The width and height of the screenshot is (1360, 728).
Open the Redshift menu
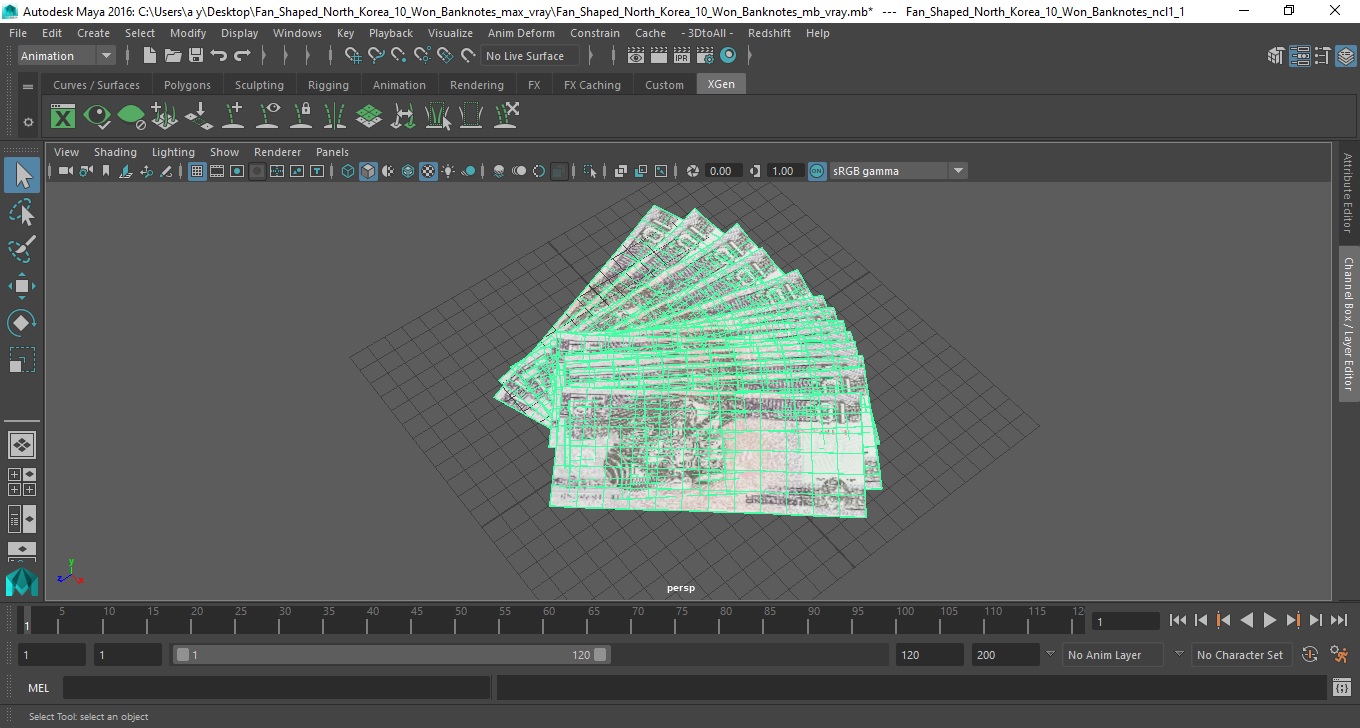tap(769, 33)
